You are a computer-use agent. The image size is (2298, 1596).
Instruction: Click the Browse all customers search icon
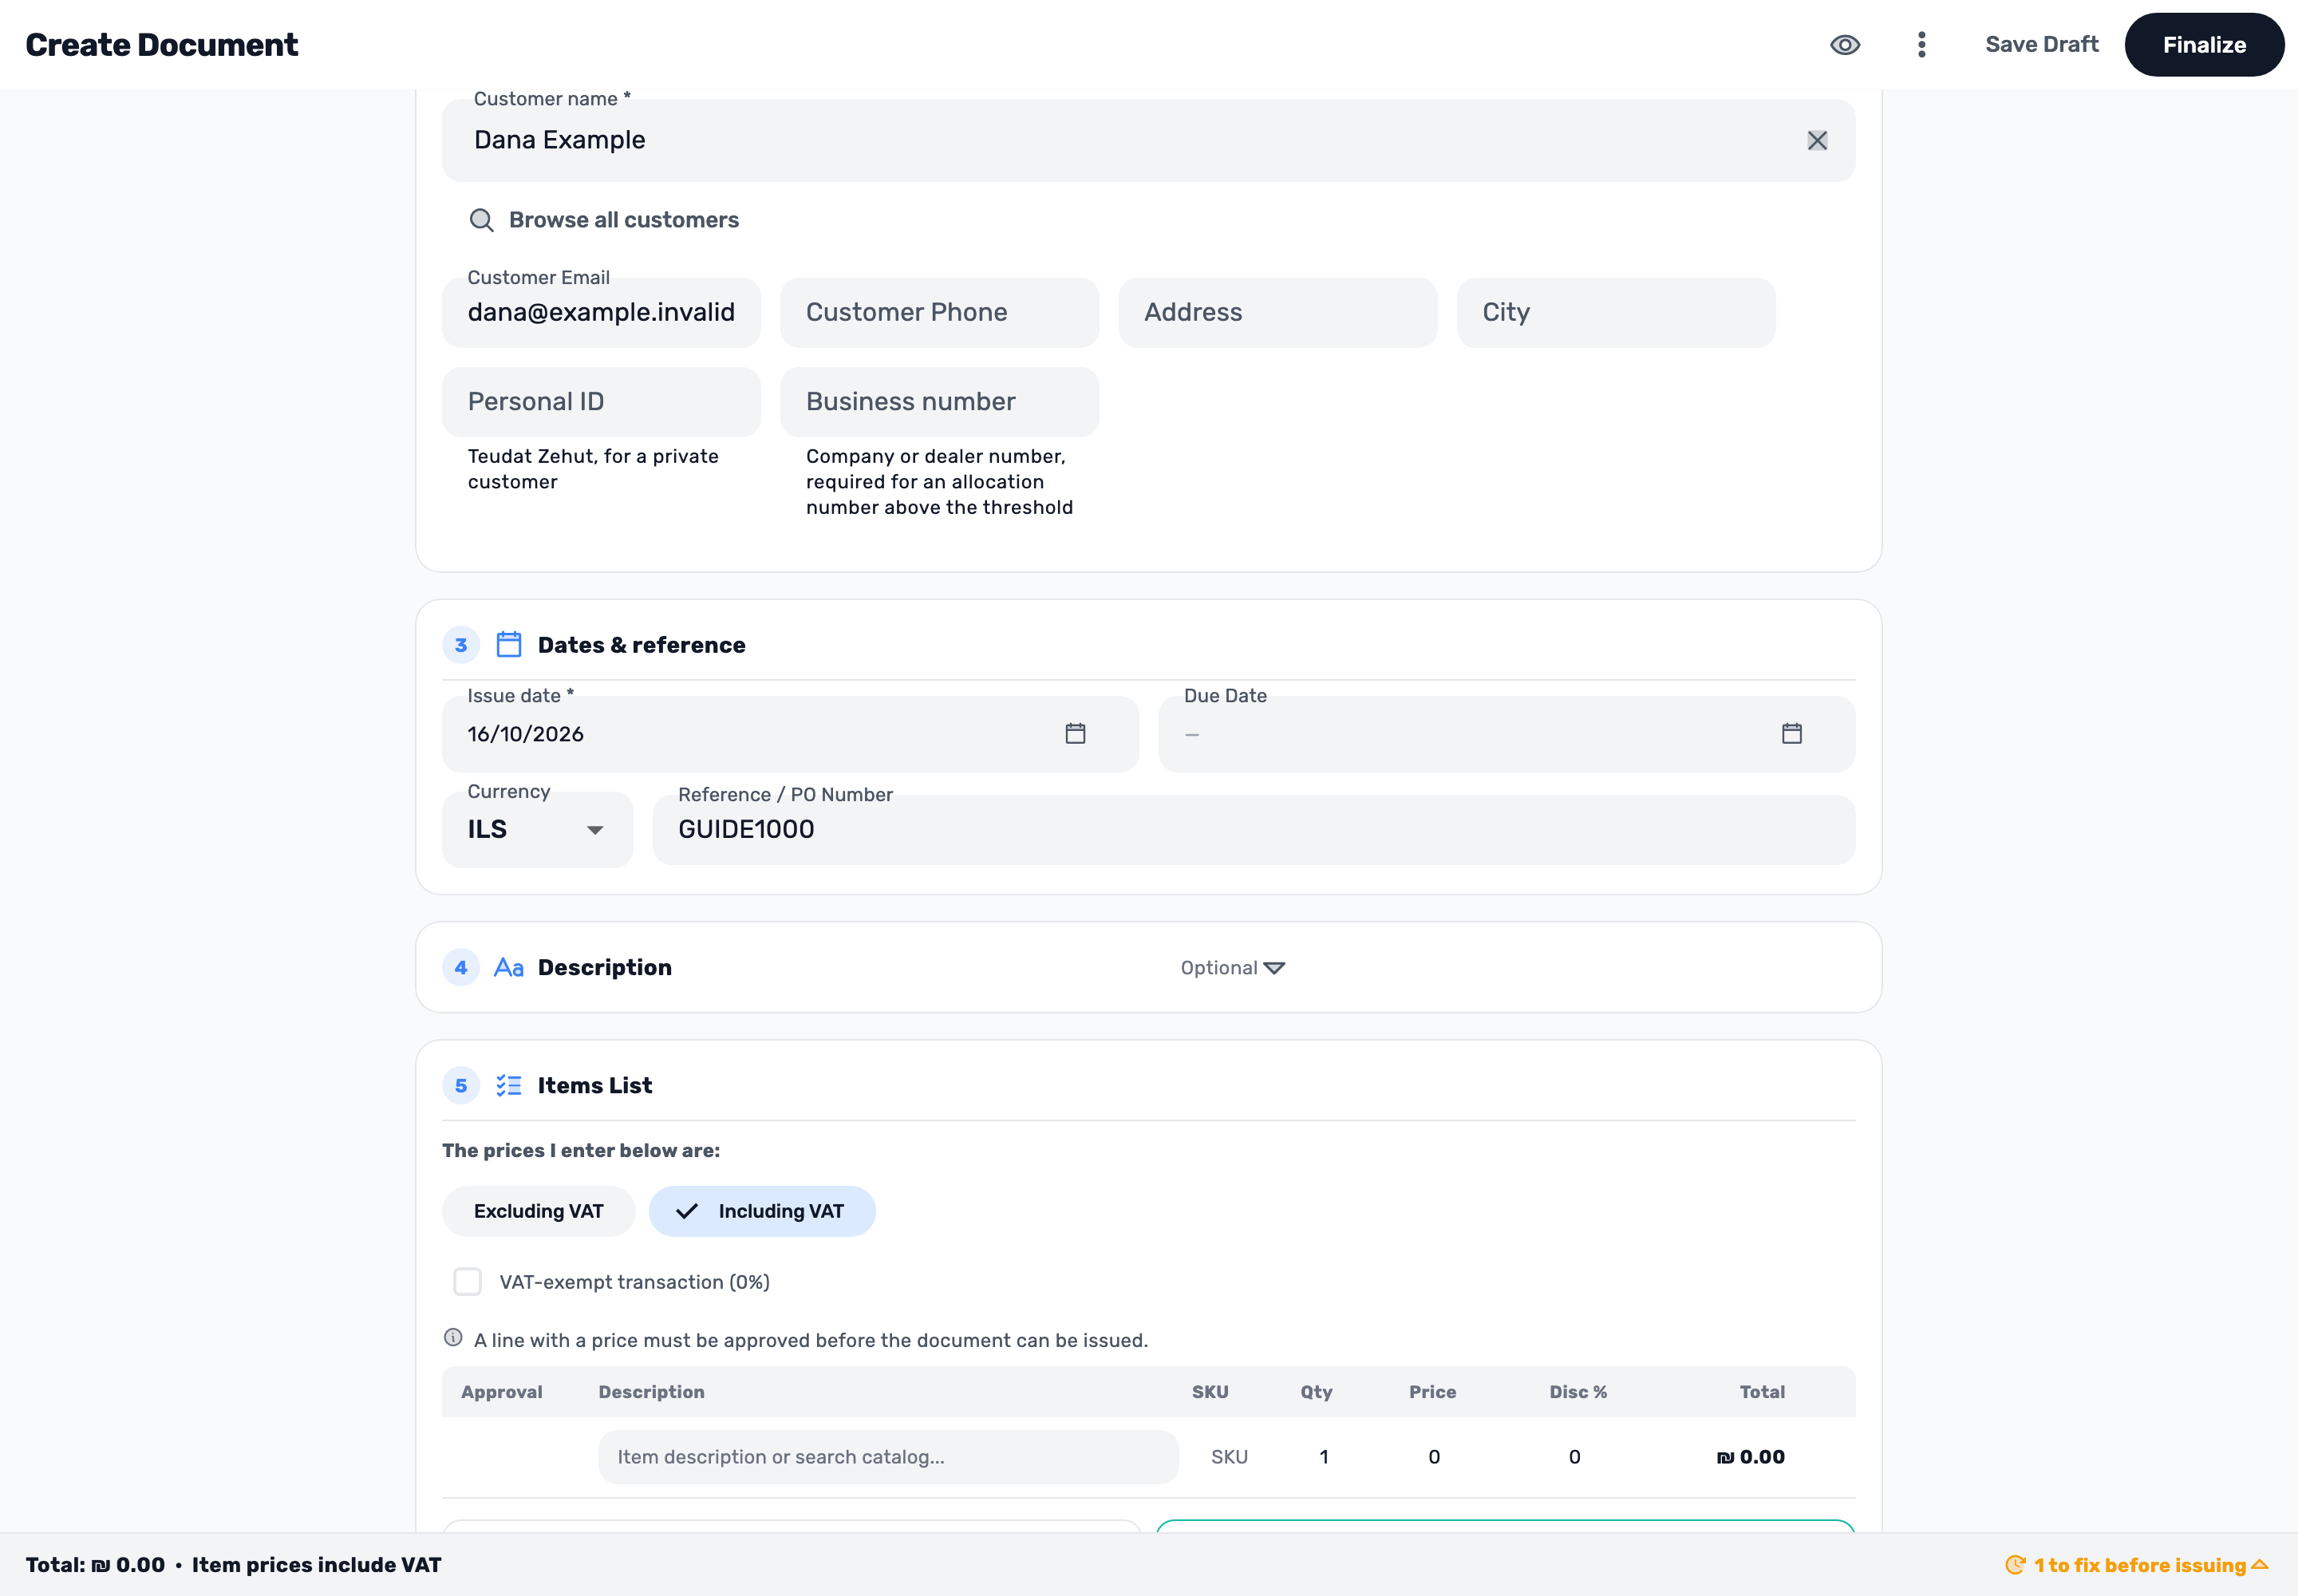tap(482, 221)
